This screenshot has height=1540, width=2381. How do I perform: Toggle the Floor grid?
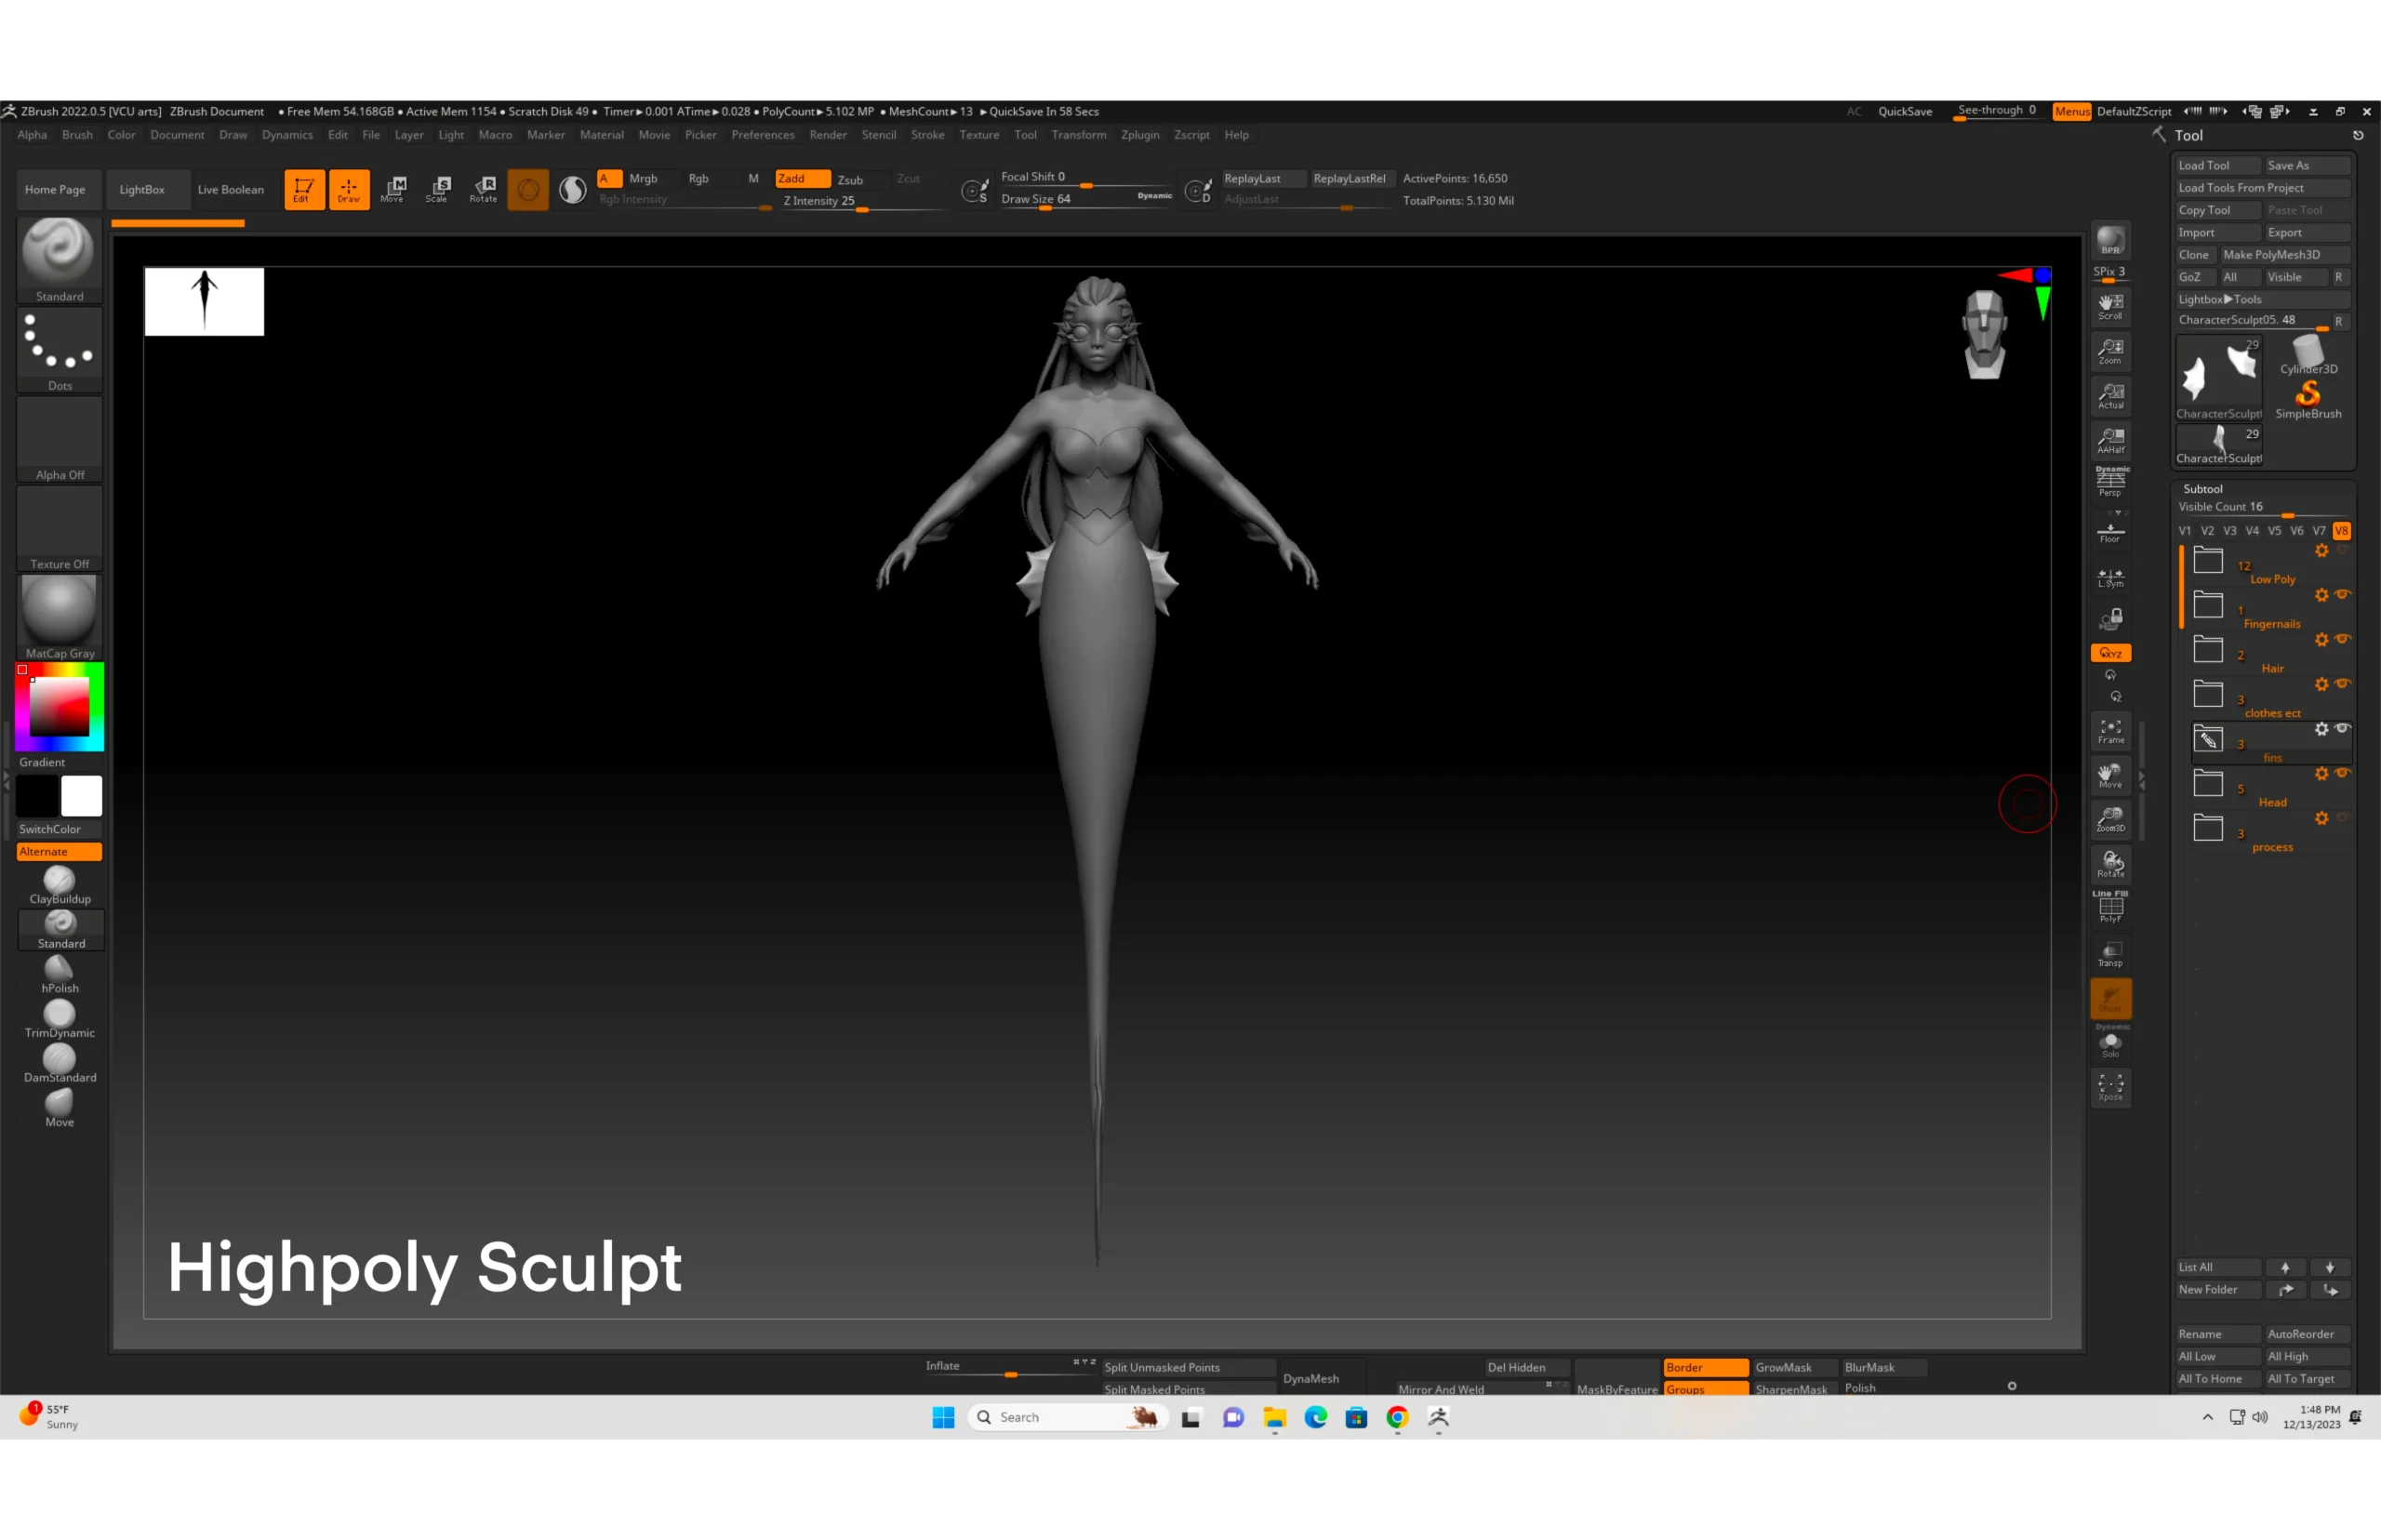point(2110,530)
